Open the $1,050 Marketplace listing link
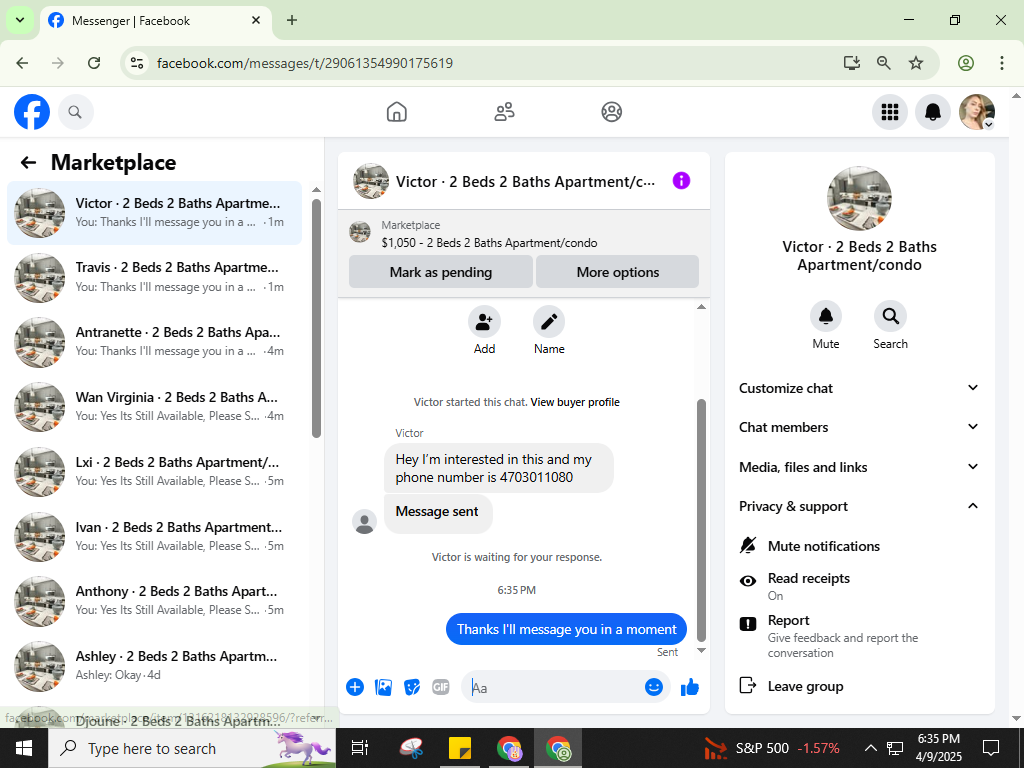The width and height of the screenshot is (1024, 768). pos(489,243)
